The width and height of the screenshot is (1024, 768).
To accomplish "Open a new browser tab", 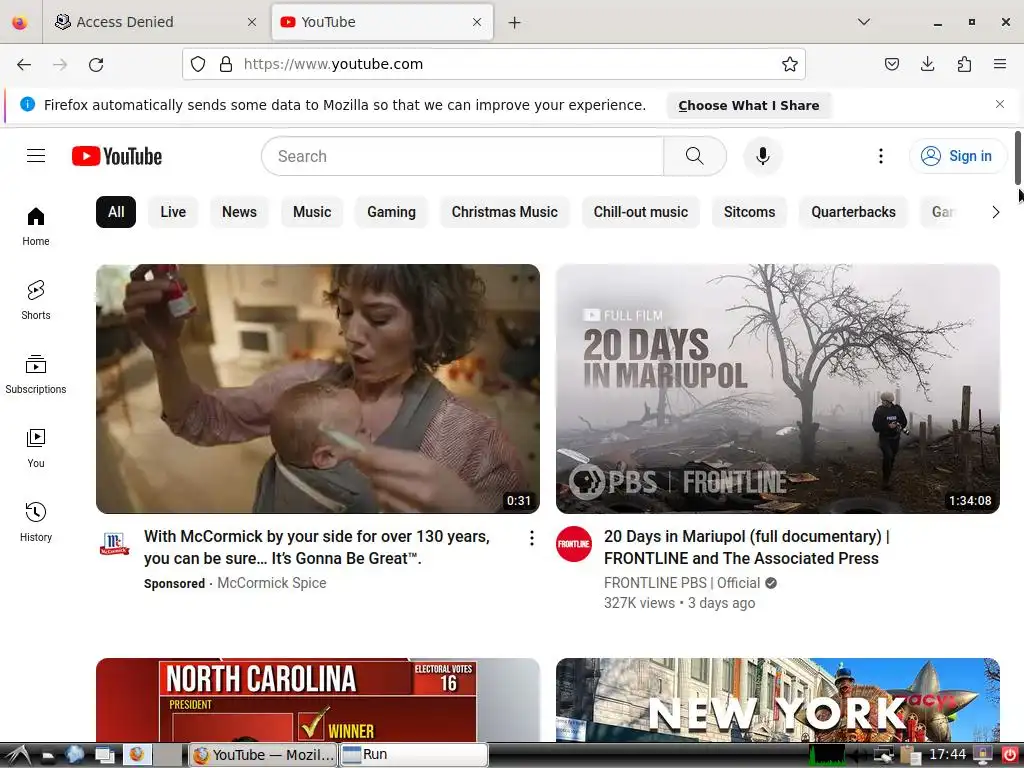I will (515, 22).
